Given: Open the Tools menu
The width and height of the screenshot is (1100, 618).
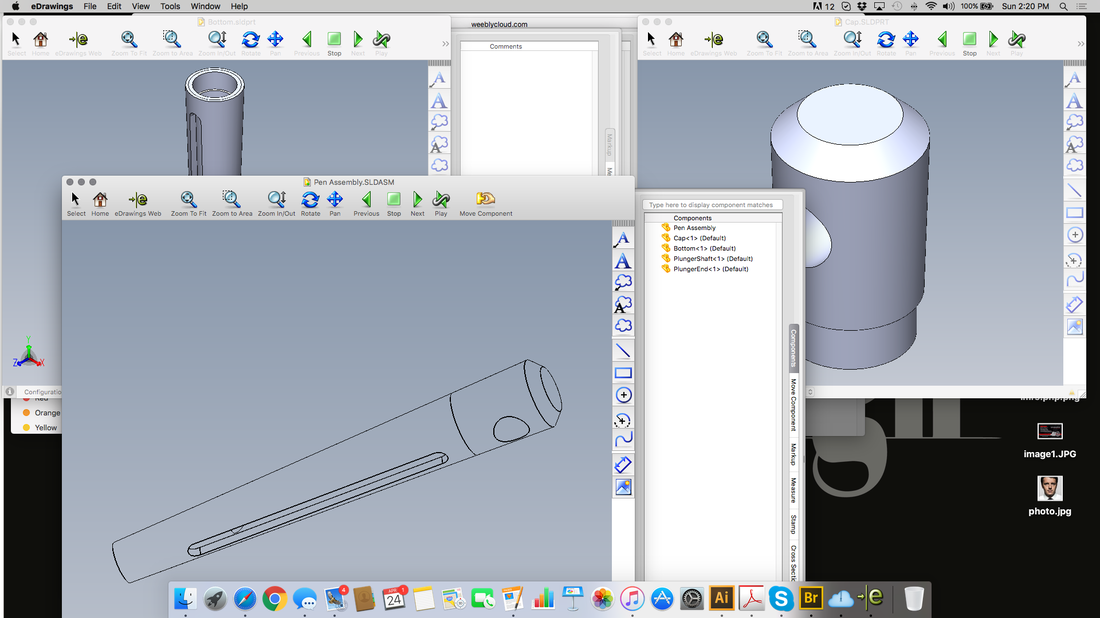Looking at the screenshot, I should coord(170,6).
